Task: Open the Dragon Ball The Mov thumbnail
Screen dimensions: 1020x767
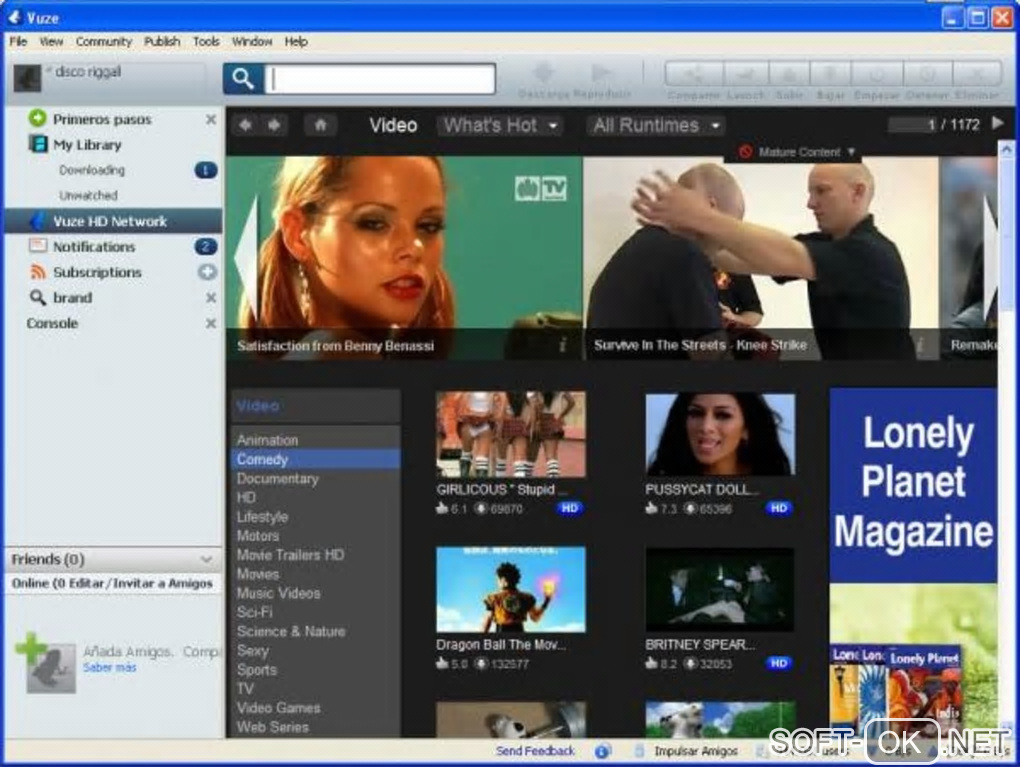Action: click(511, 589)
